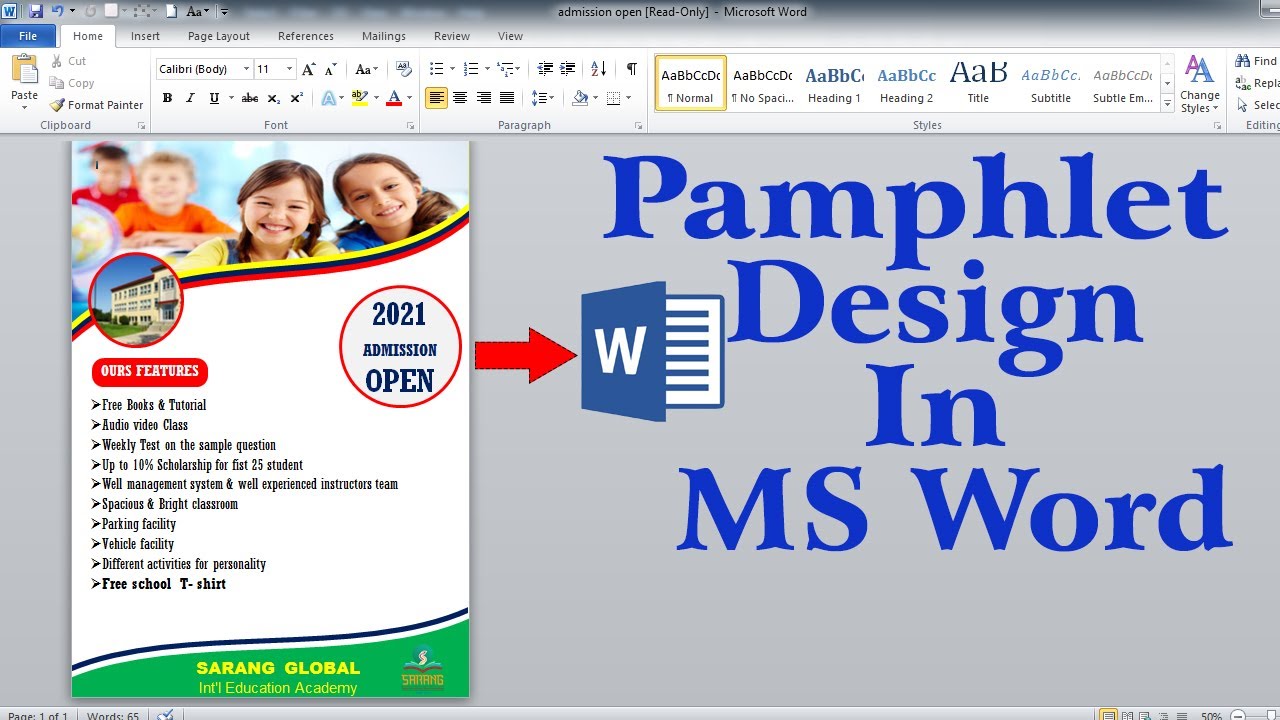This screenshot has height=720, width=1280.
Task: Open the Borders button
Action: tap(613, 98)
